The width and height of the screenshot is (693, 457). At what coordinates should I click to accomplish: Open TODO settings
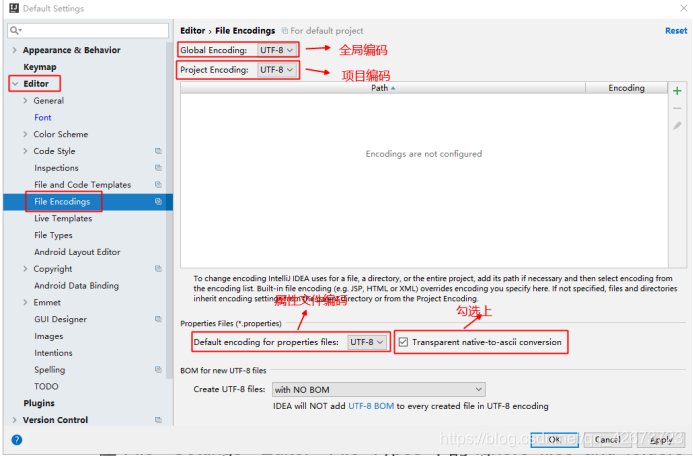point(46,386)
